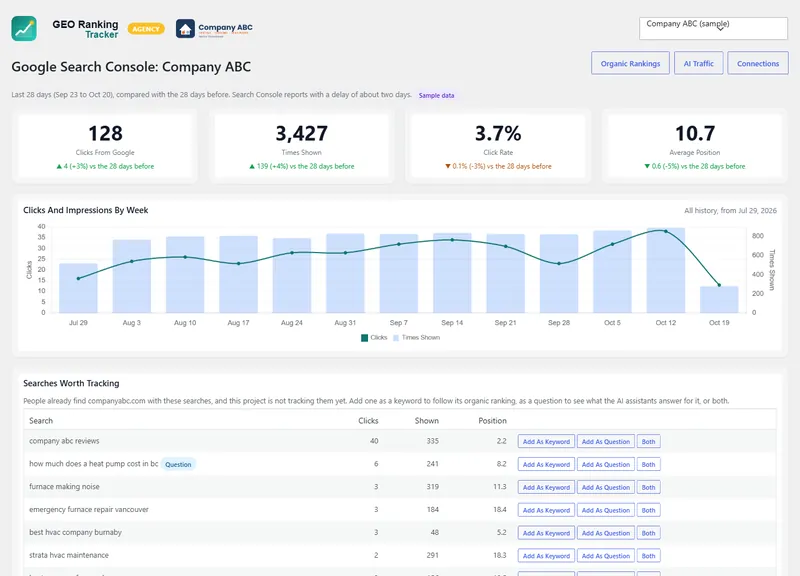Toggle Clicks series in chart legend
The height and width of the screenshot is (576, 800).
pos(374,338)
